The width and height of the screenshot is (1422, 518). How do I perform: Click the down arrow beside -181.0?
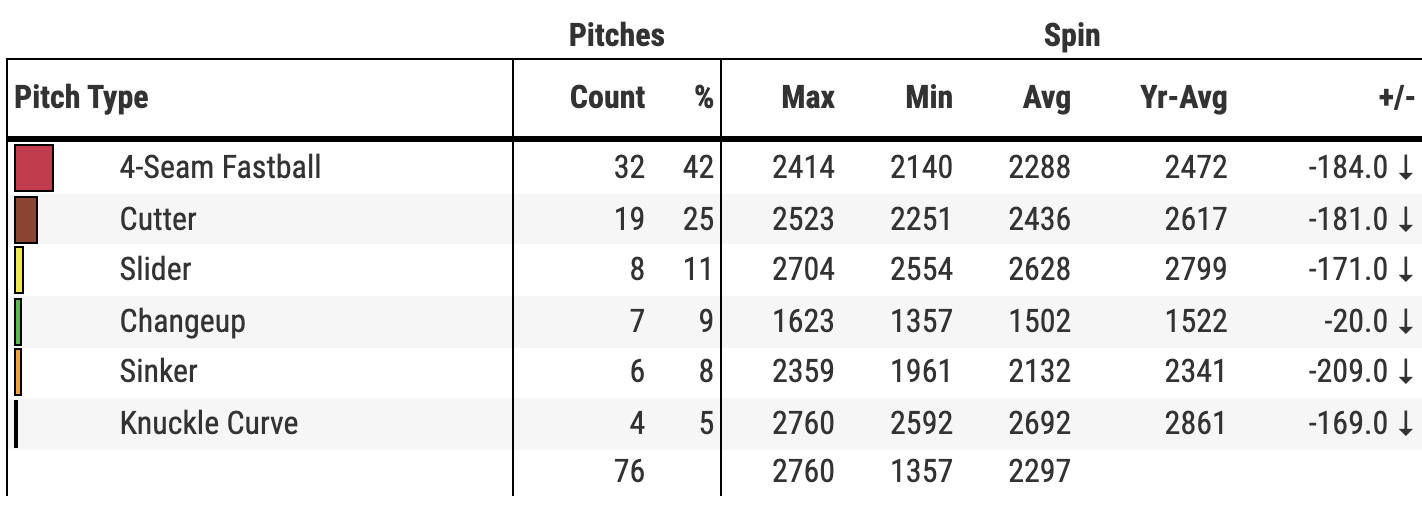pos(1406,219)
